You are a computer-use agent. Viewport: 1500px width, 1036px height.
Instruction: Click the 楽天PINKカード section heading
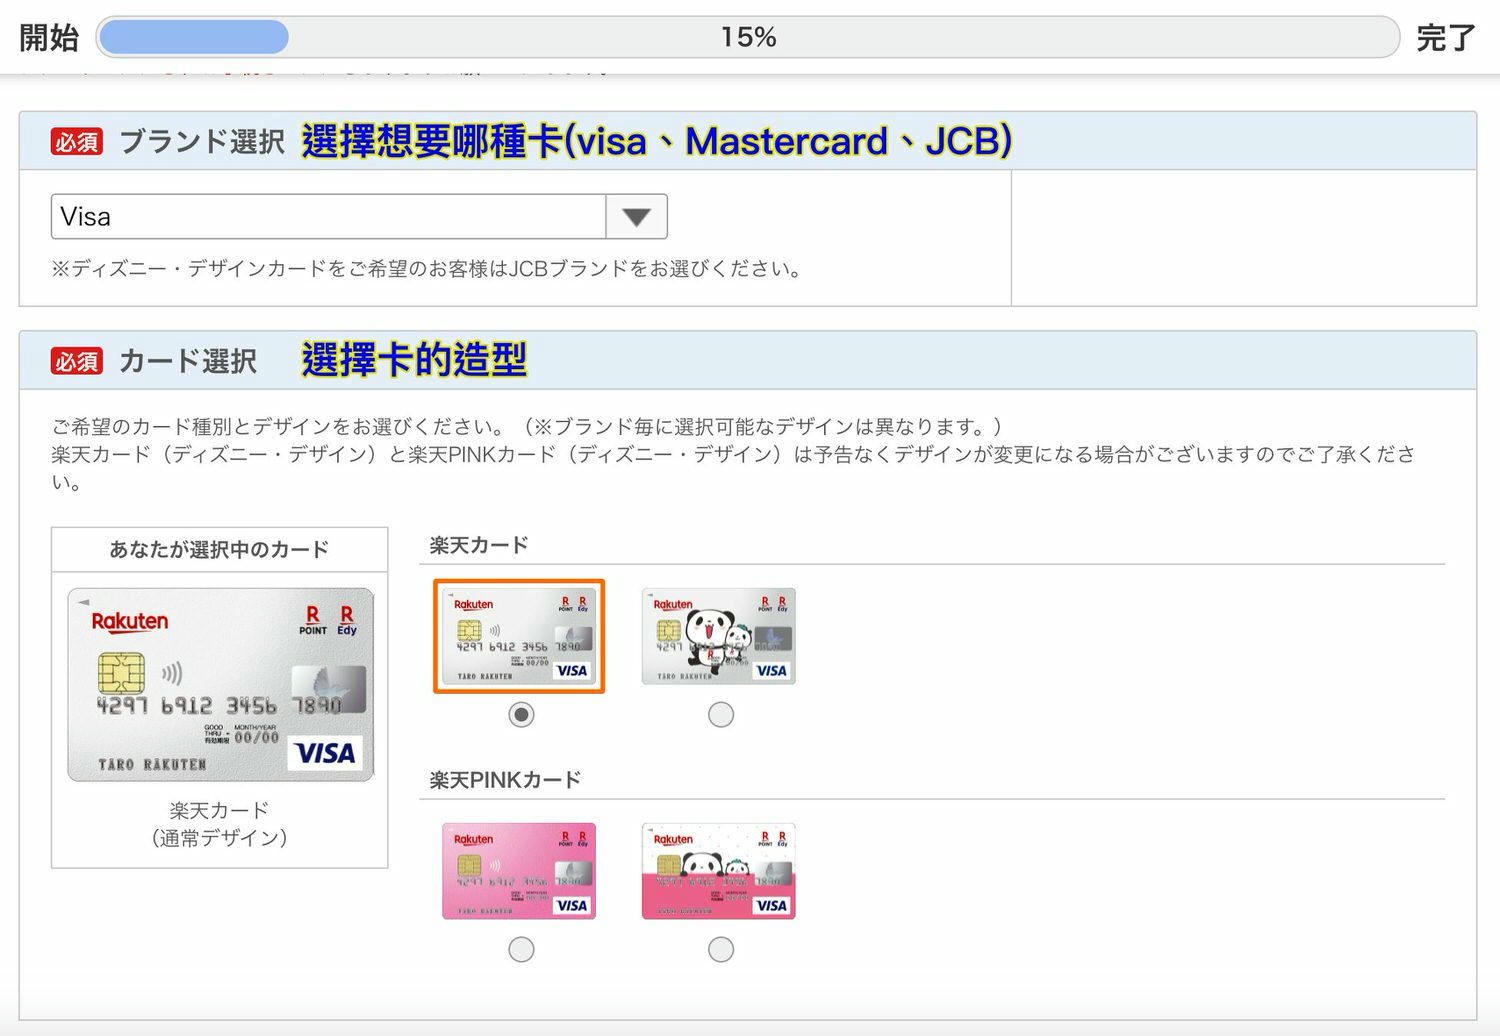pyautogui.click(x=503, y=778)
